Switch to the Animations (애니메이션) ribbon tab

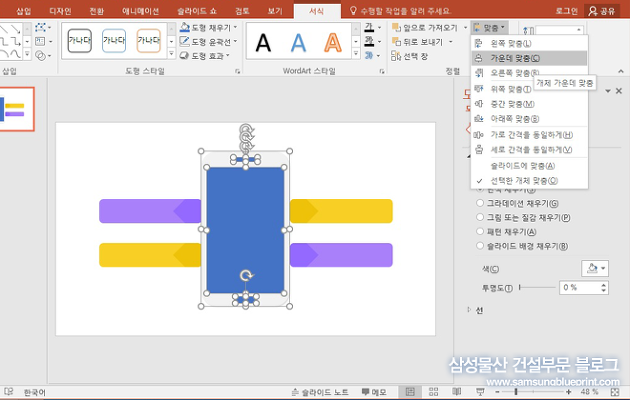point(140,11)
